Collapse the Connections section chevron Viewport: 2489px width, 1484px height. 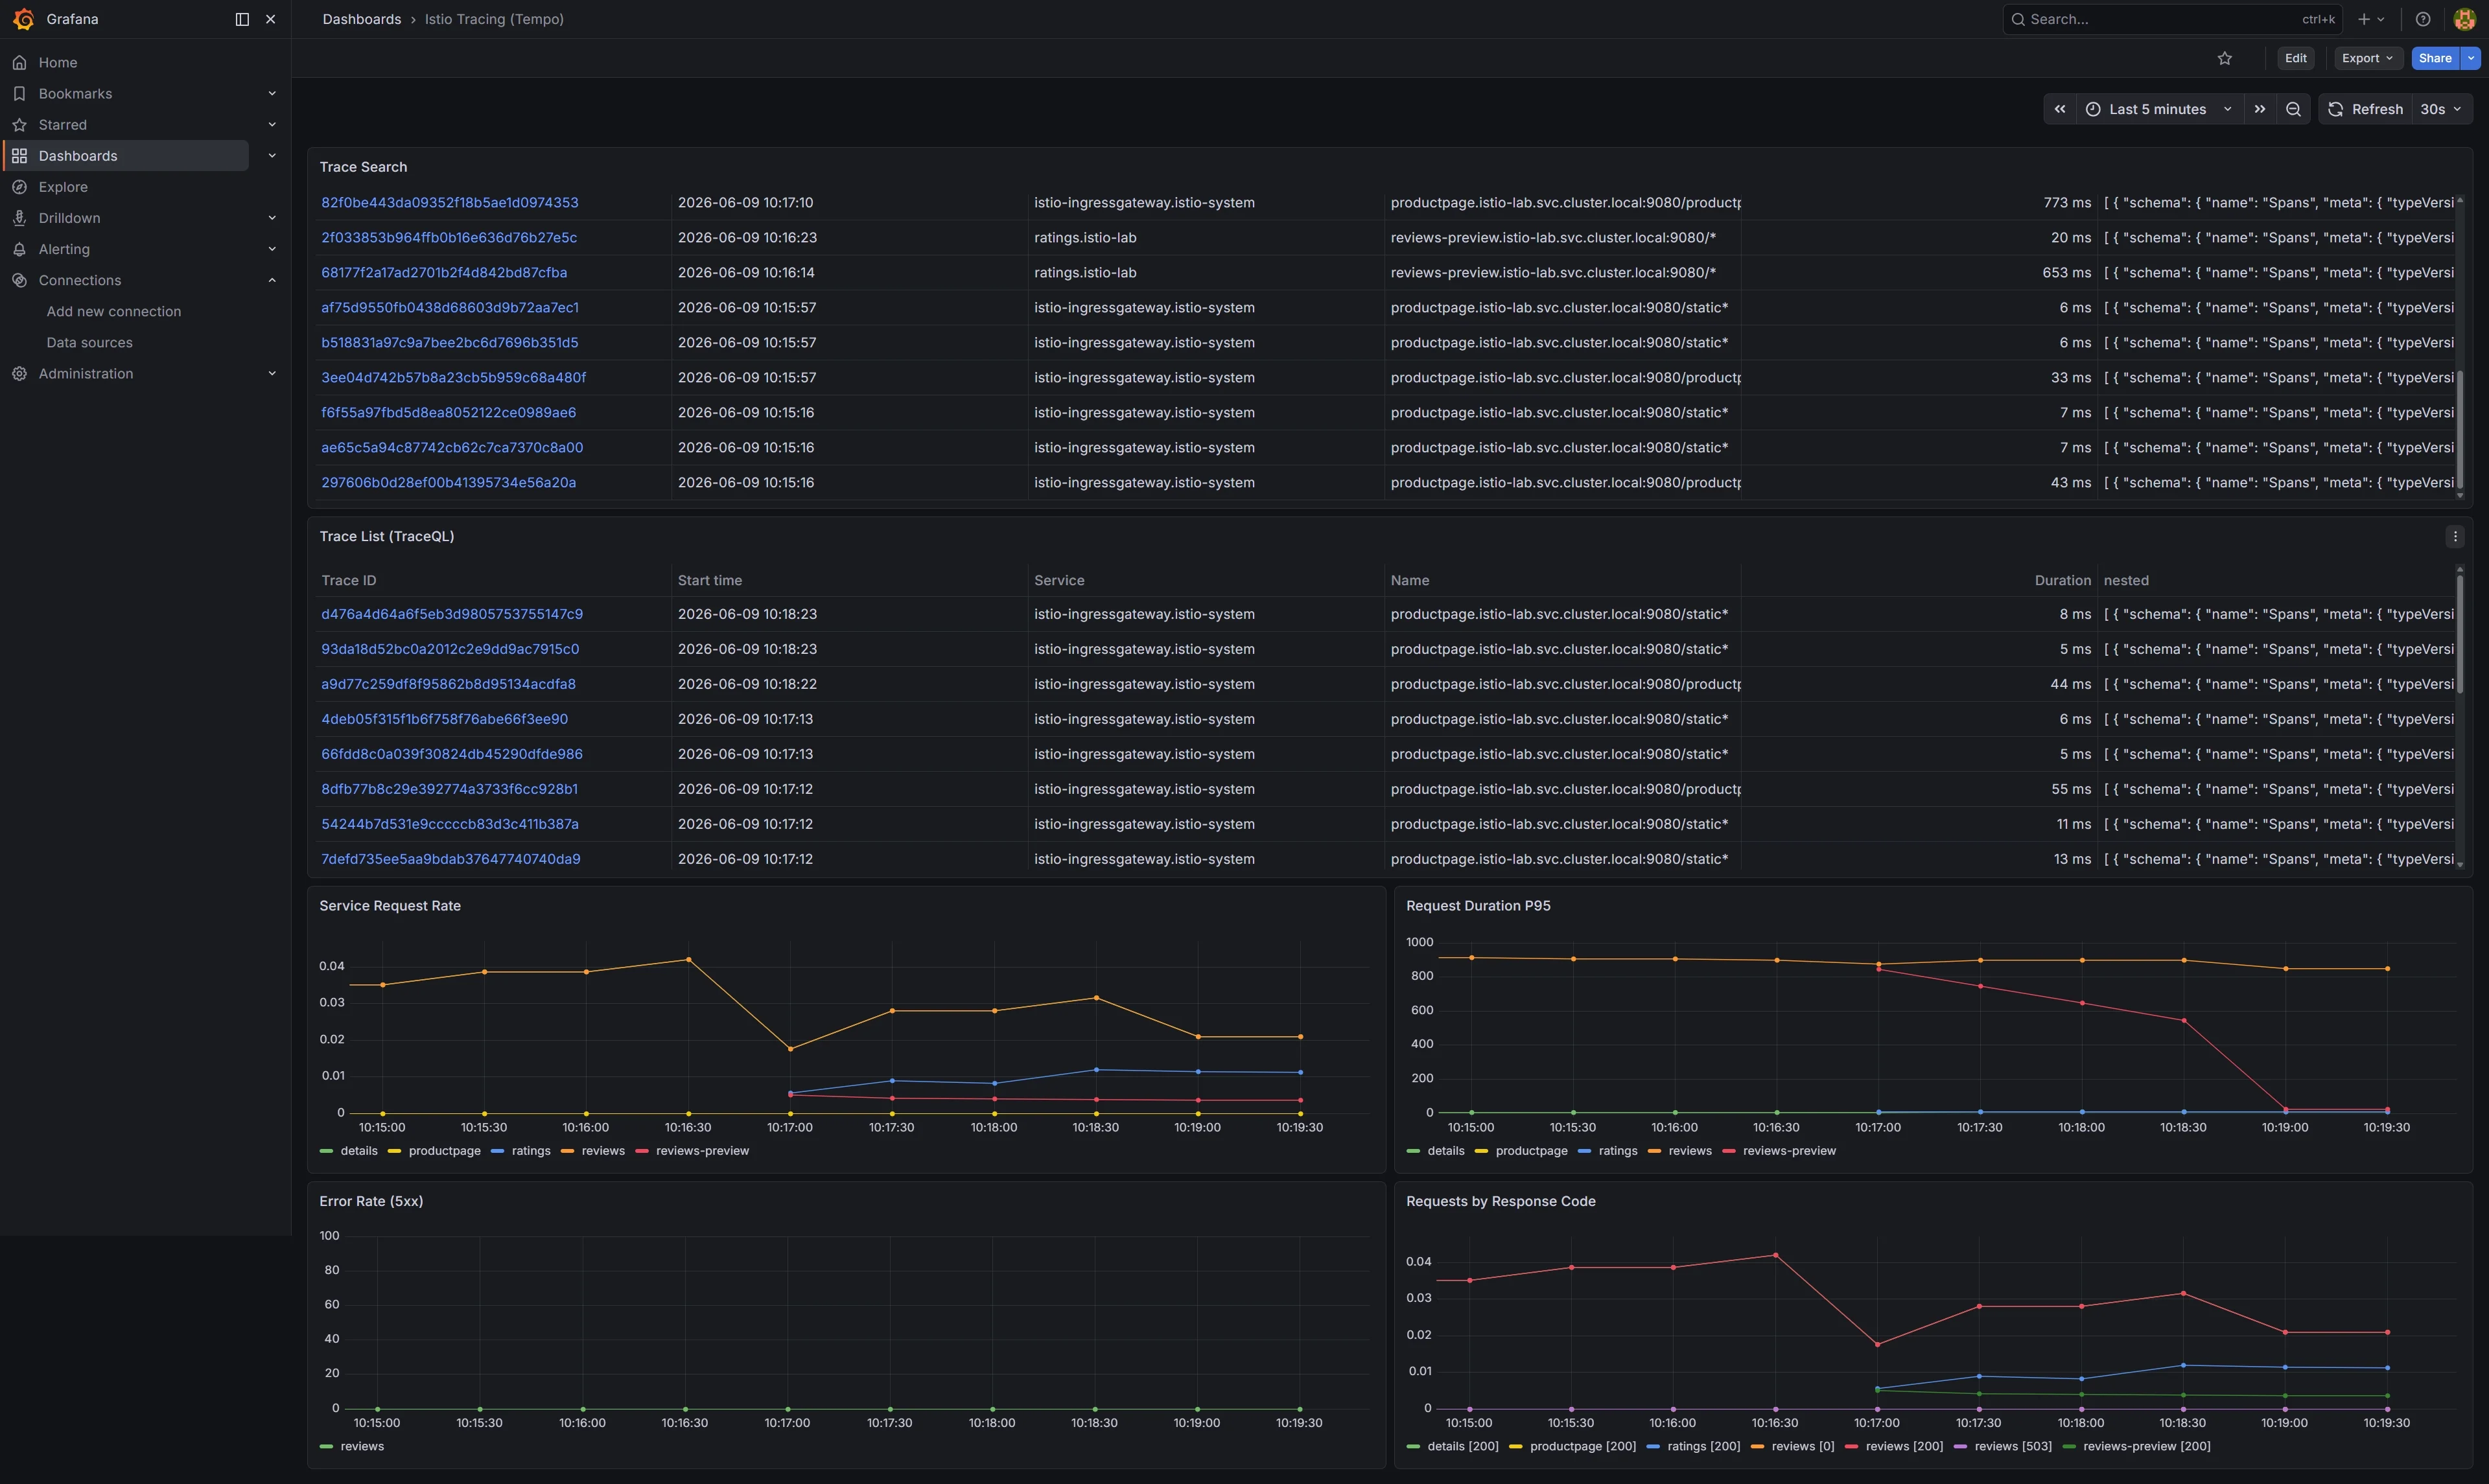[x=272, y=280]
